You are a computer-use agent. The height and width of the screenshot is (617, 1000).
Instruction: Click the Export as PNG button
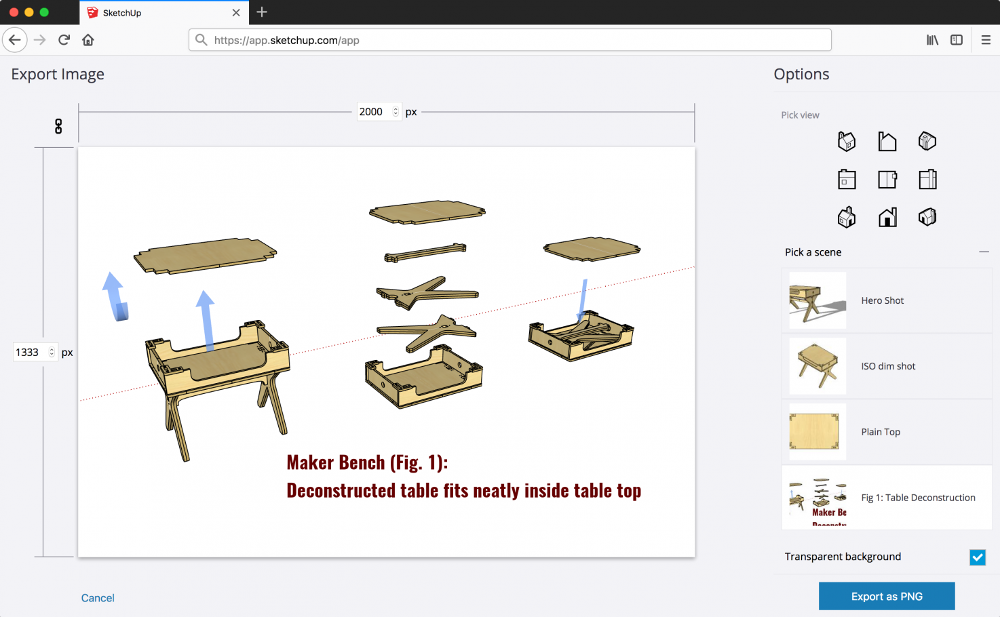point(886,596)
